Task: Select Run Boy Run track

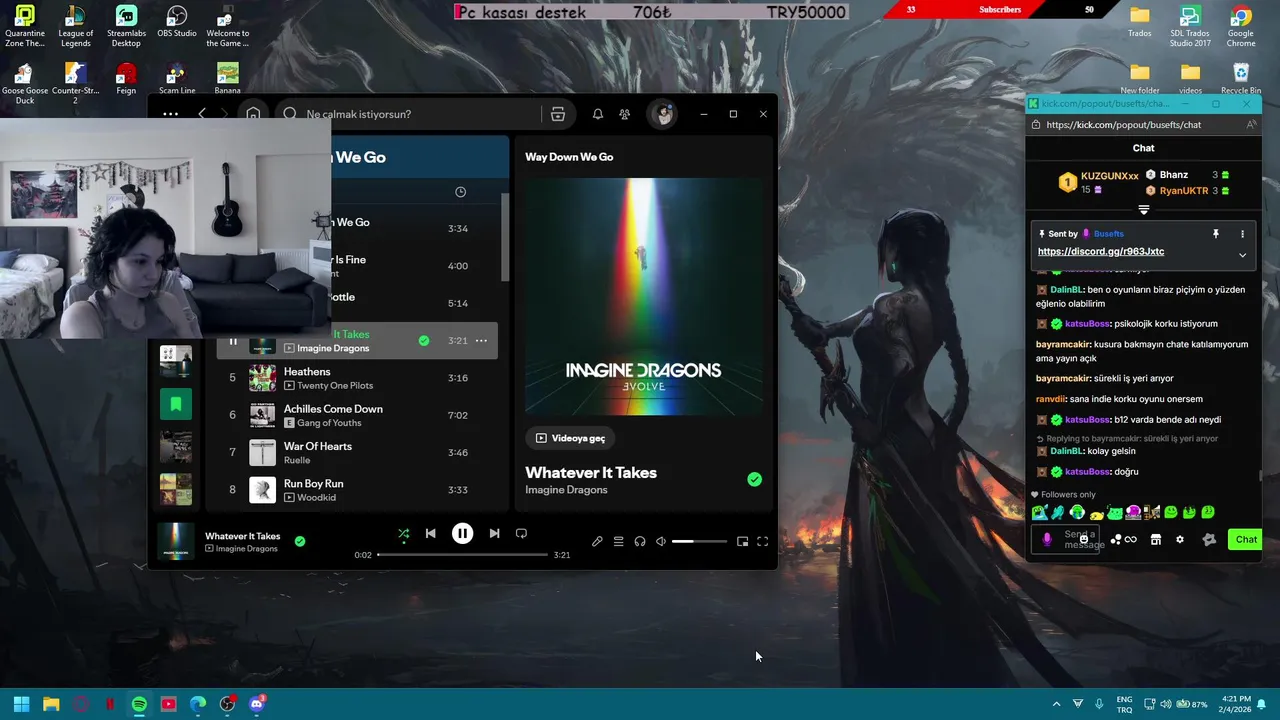Action: click(x=357, y=490)
